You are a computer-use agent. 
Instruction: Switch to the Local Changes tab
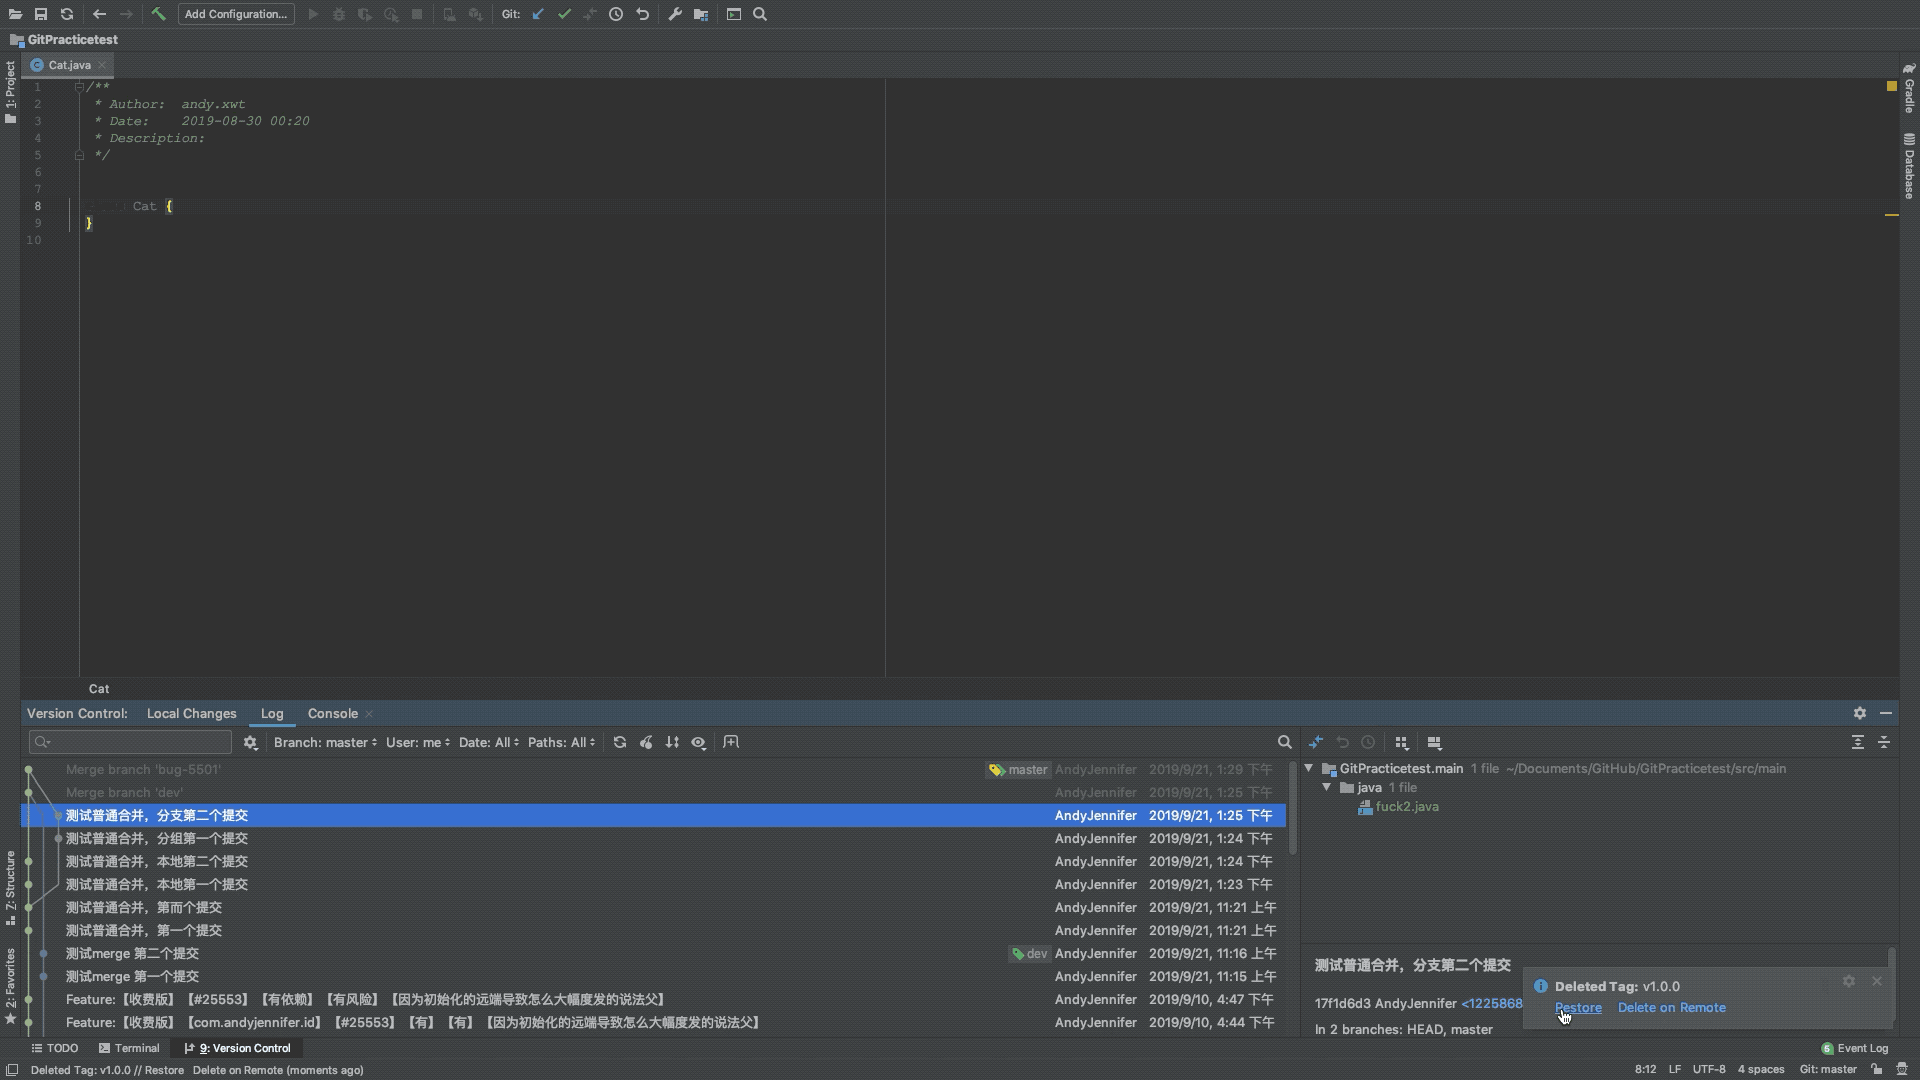click(x=191, y=713)
